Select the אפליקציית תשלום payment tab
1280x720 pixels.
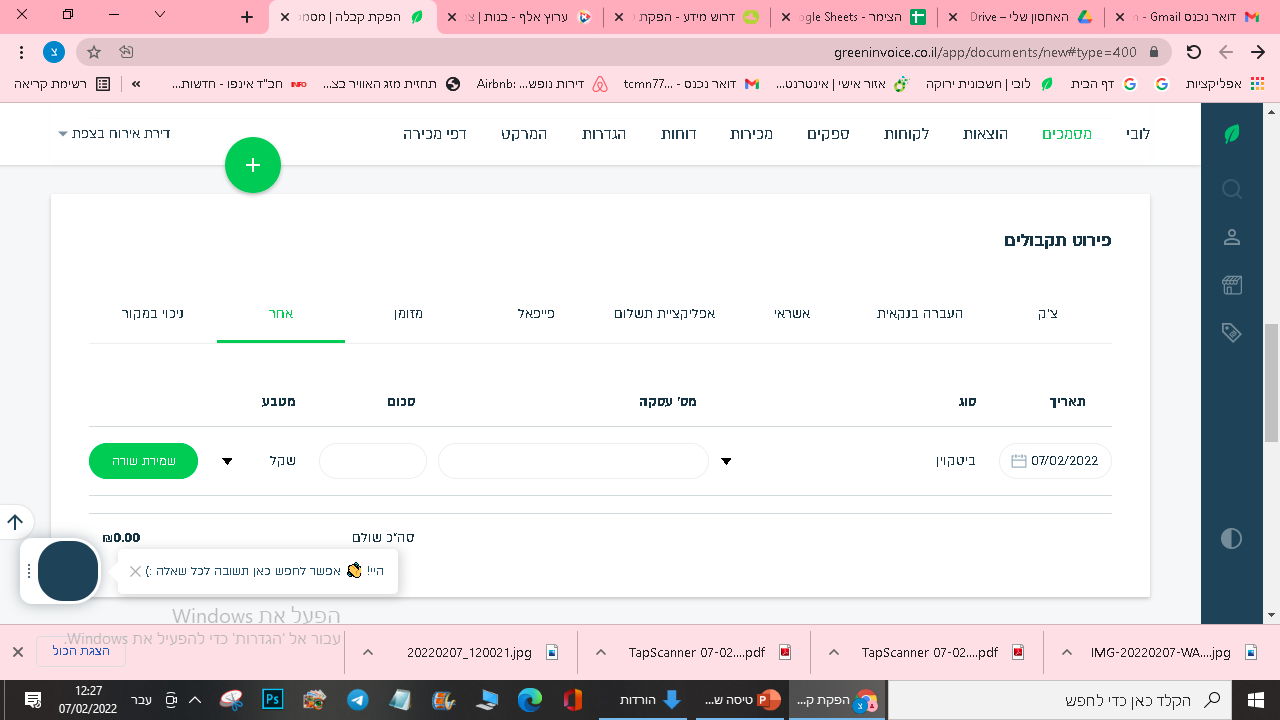[x=664, y=314]
